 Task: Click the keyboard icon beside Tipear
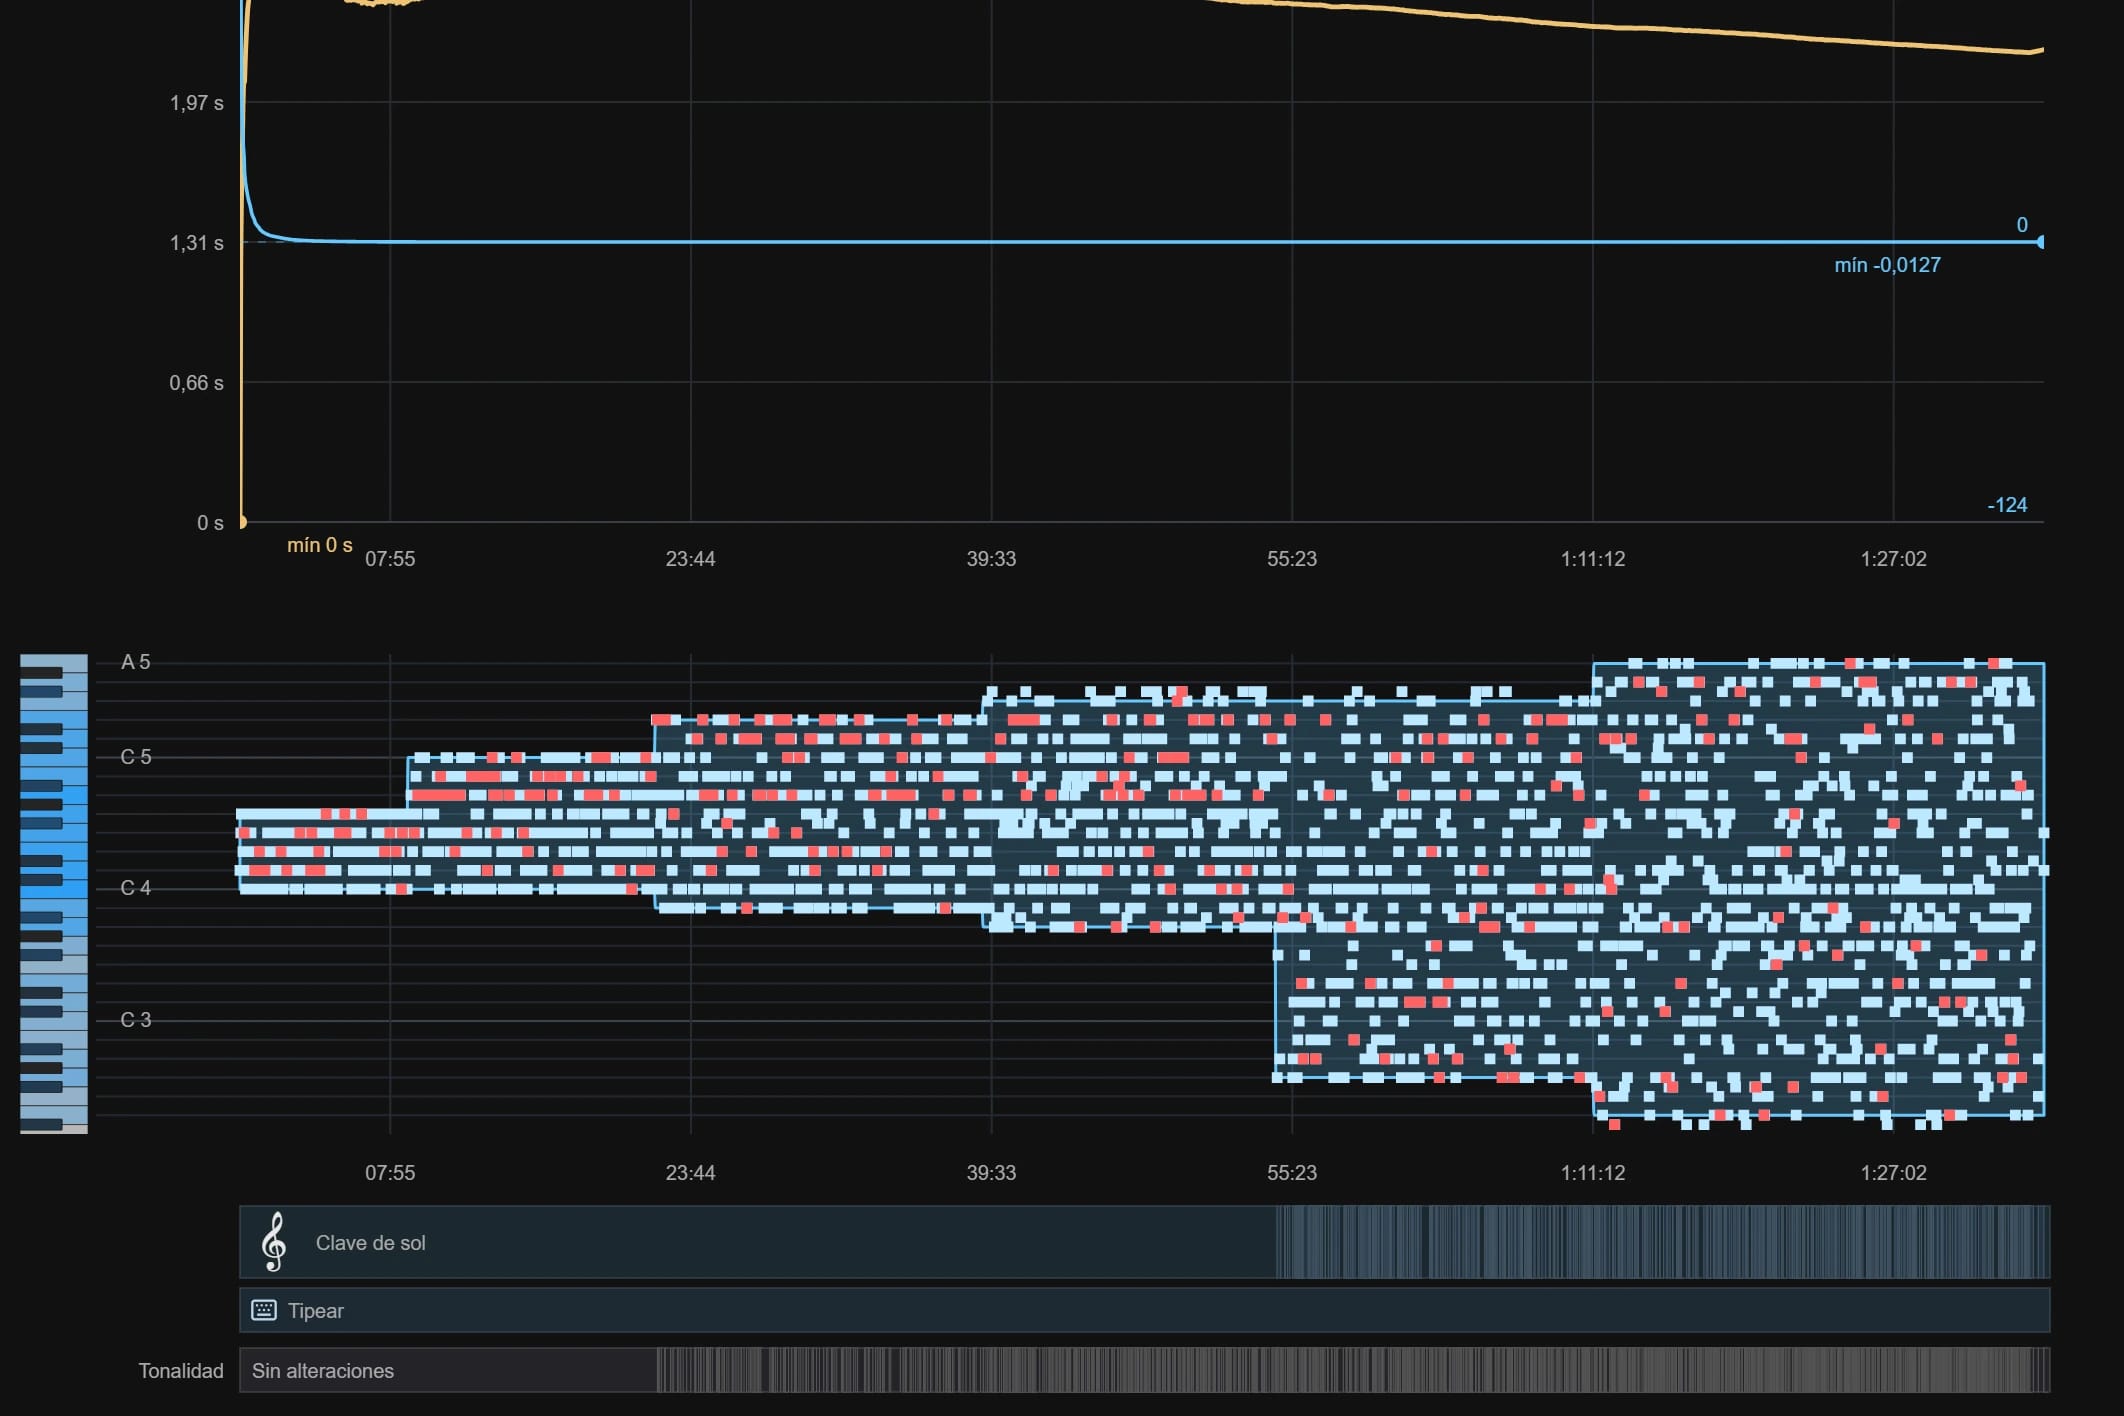point(264,1310)
